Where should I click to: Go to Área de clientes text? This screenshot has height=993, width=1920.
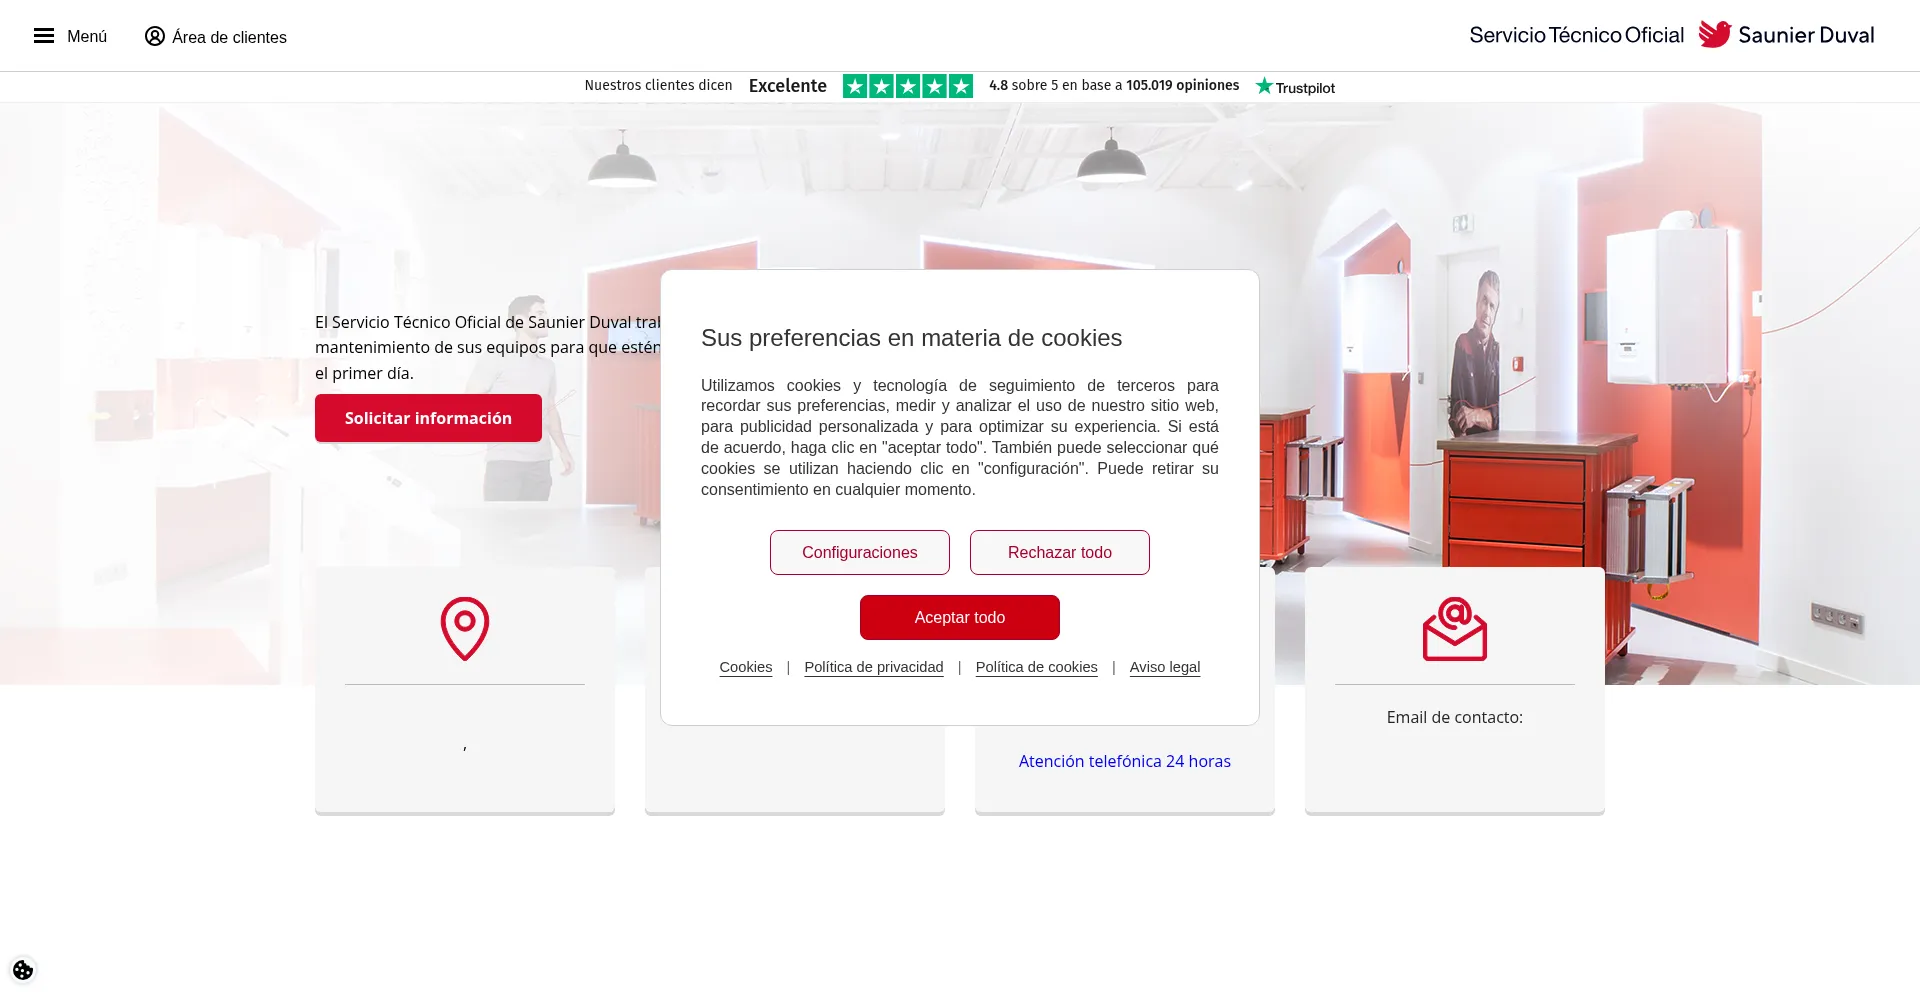pyautogui.click(x=229, y=37)
